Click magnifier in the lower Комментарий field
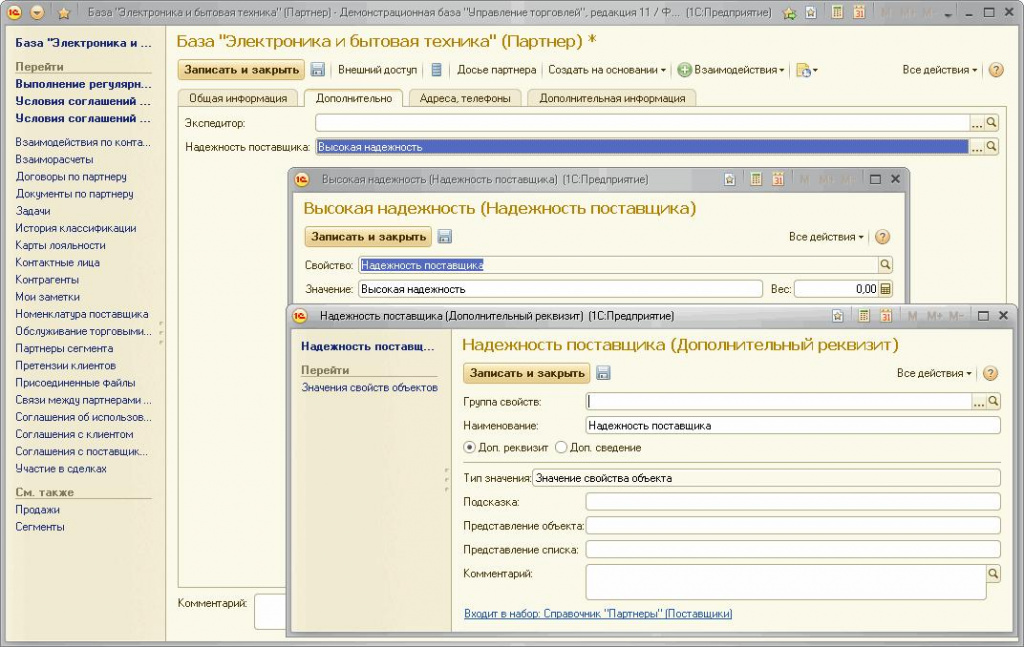 point(993,573)
